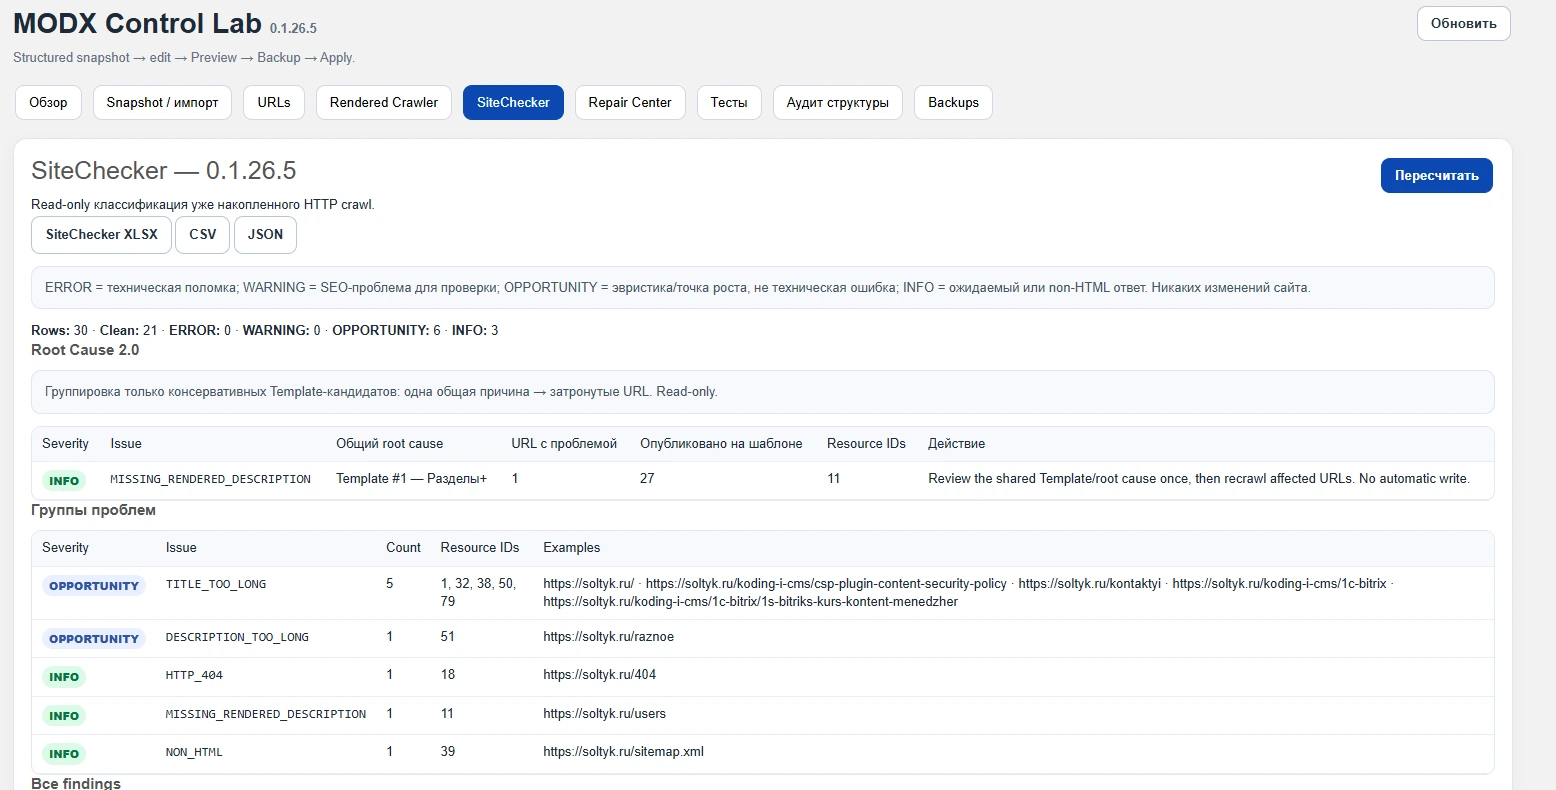Click the OPPORTUNITY badge in the TITLE_TOO_LONG row
Viewport: 1556px width, 790px height.
94,586
